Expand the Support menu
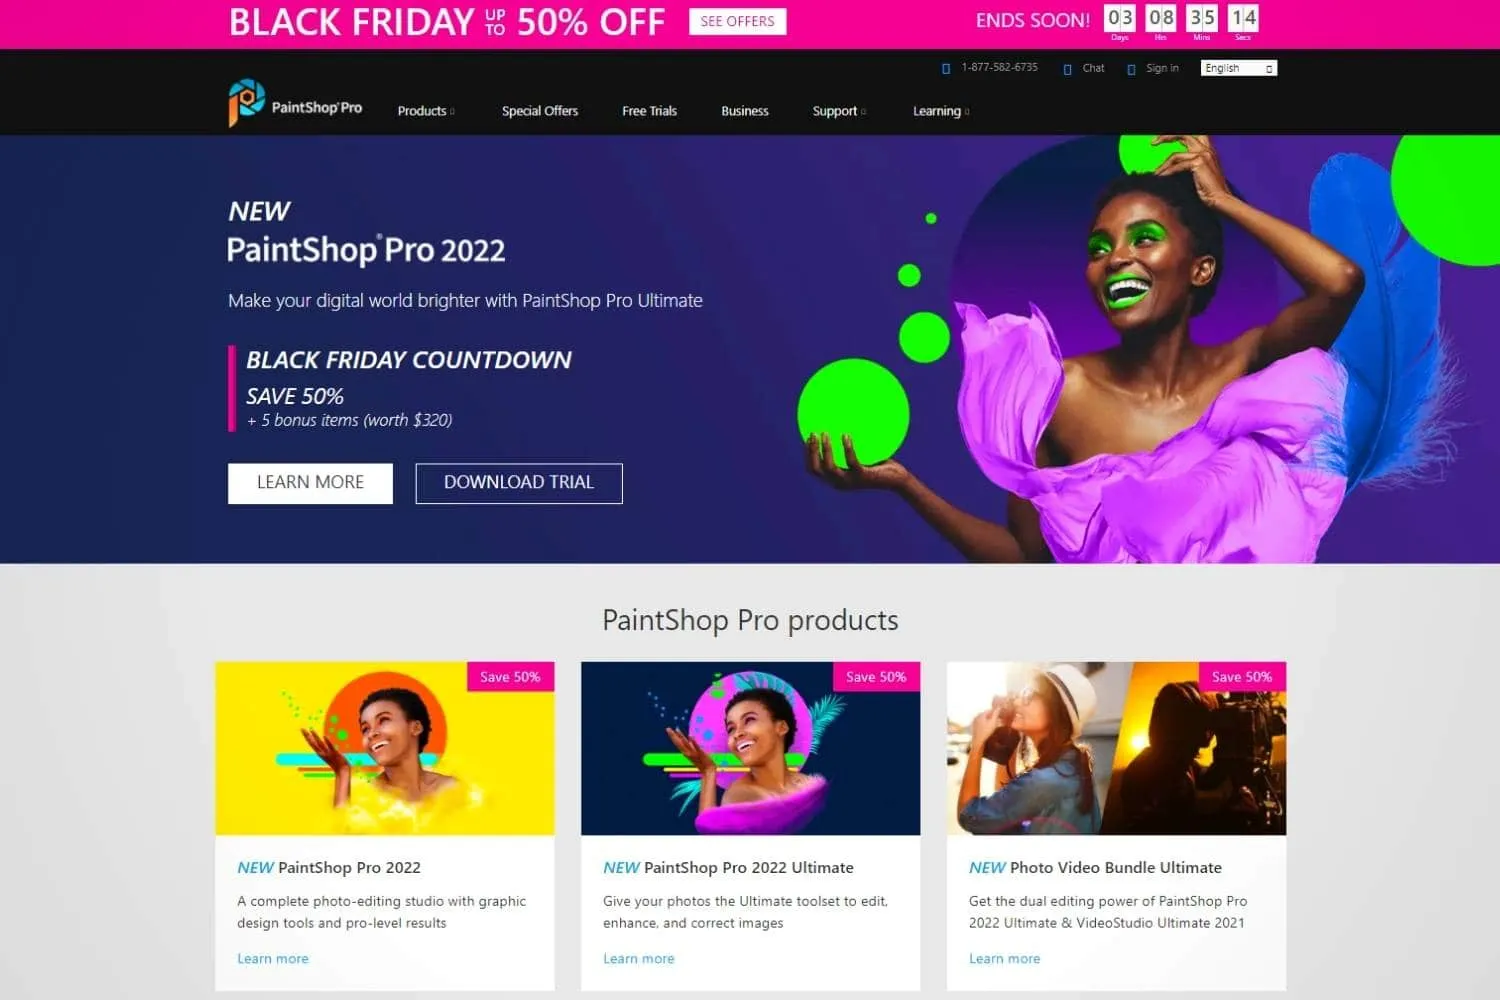 coord(839,111)
